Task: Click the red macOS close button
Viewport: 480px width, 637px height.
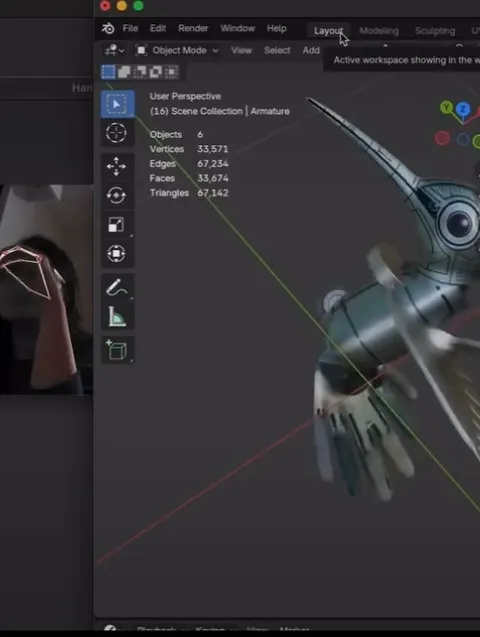Action: (105, 6)
